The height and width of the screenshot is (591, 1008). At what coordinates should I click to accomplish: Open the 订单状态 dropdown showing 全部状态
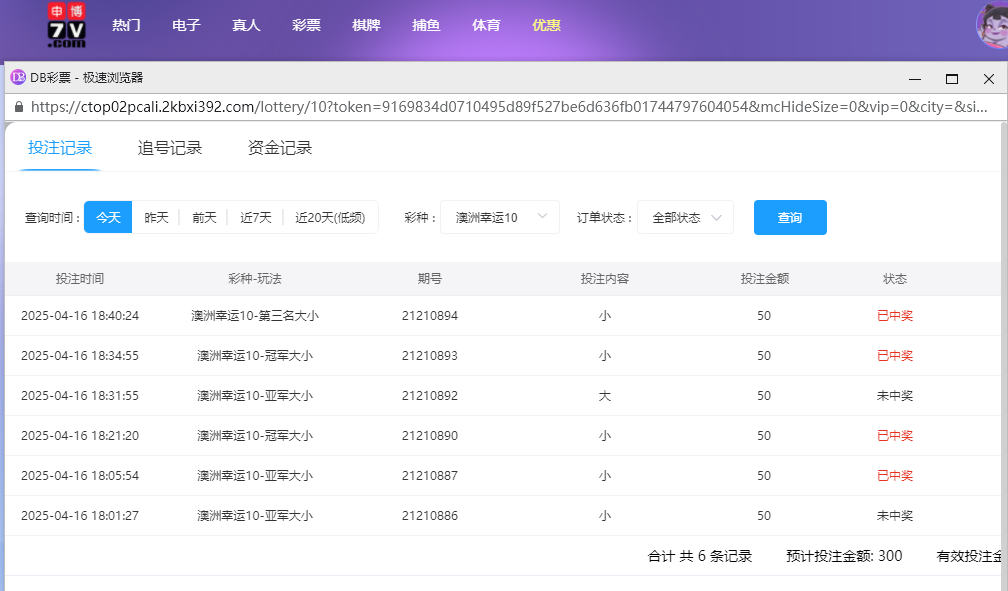(686, 217)
